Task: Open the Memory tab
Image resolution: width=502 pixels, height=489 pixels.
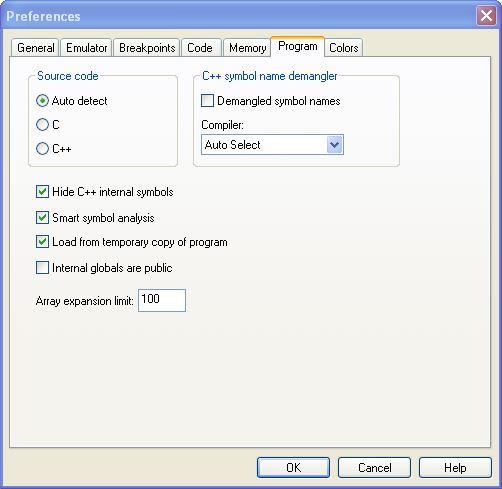Action: pyautogui.click(x=247, y=48)
